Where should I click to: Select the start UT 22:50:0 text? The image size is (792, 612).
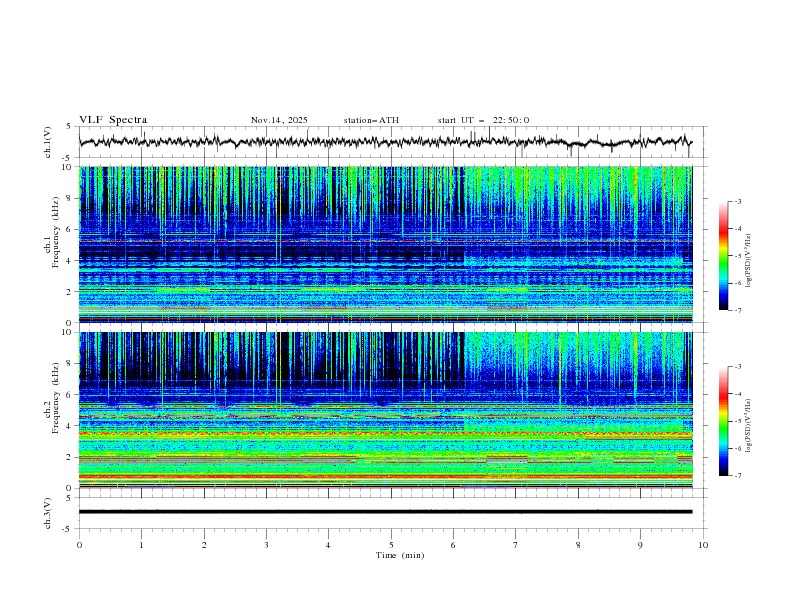483,120
